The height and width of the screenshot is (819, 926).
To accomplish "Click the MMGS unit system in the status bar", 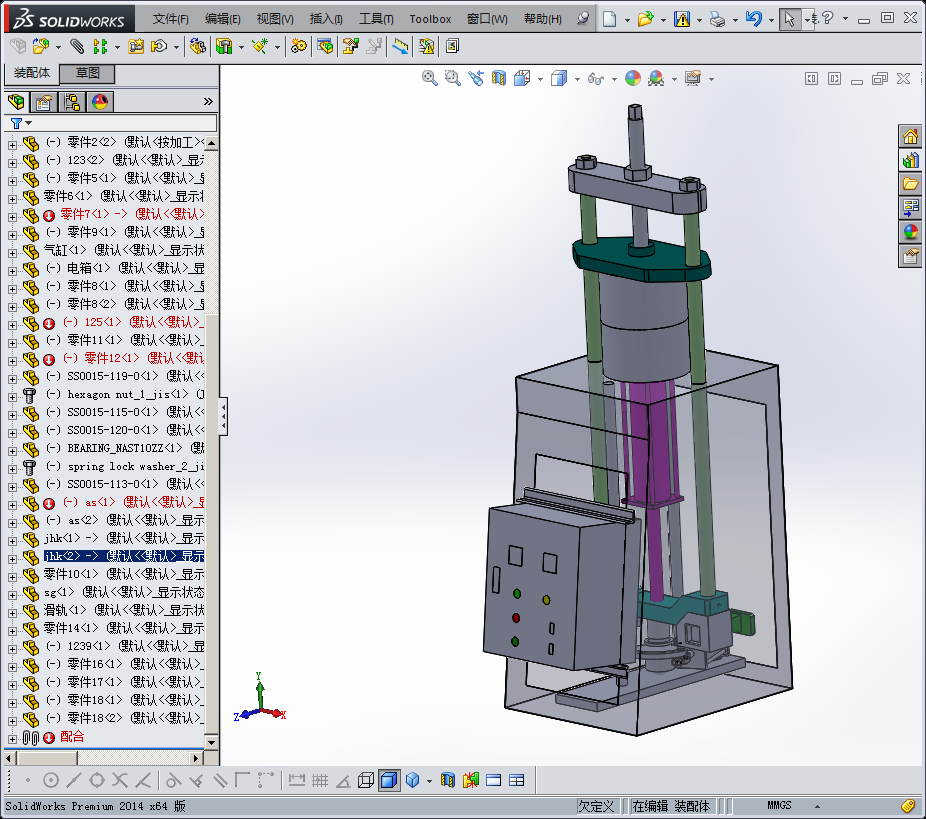I will [x=779, y=806].
